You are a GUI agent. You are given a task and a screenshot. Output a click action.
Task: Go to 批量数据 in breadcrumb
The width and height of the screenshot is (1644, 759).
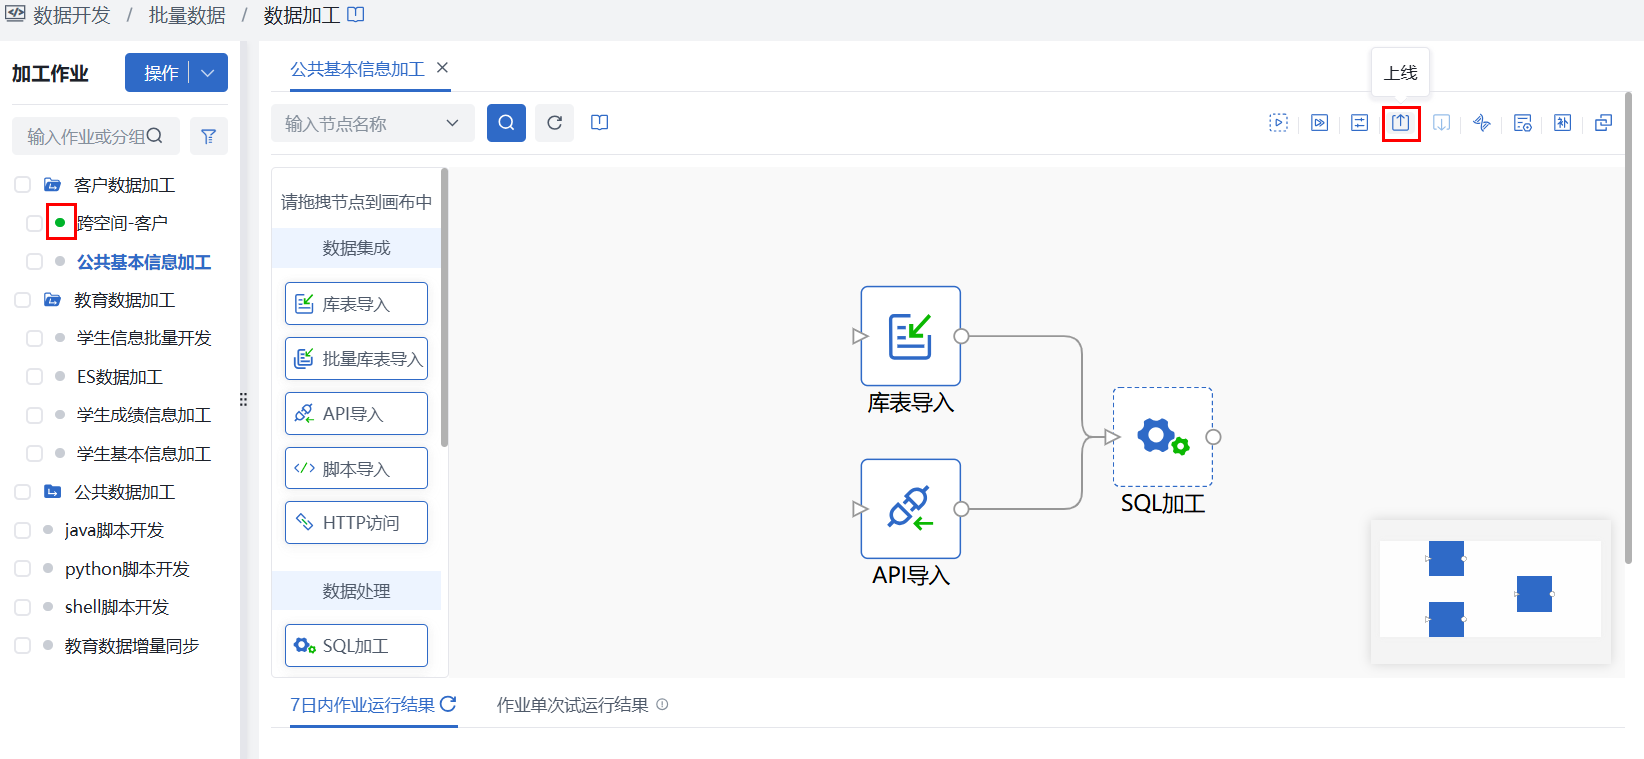coord(187,15)
